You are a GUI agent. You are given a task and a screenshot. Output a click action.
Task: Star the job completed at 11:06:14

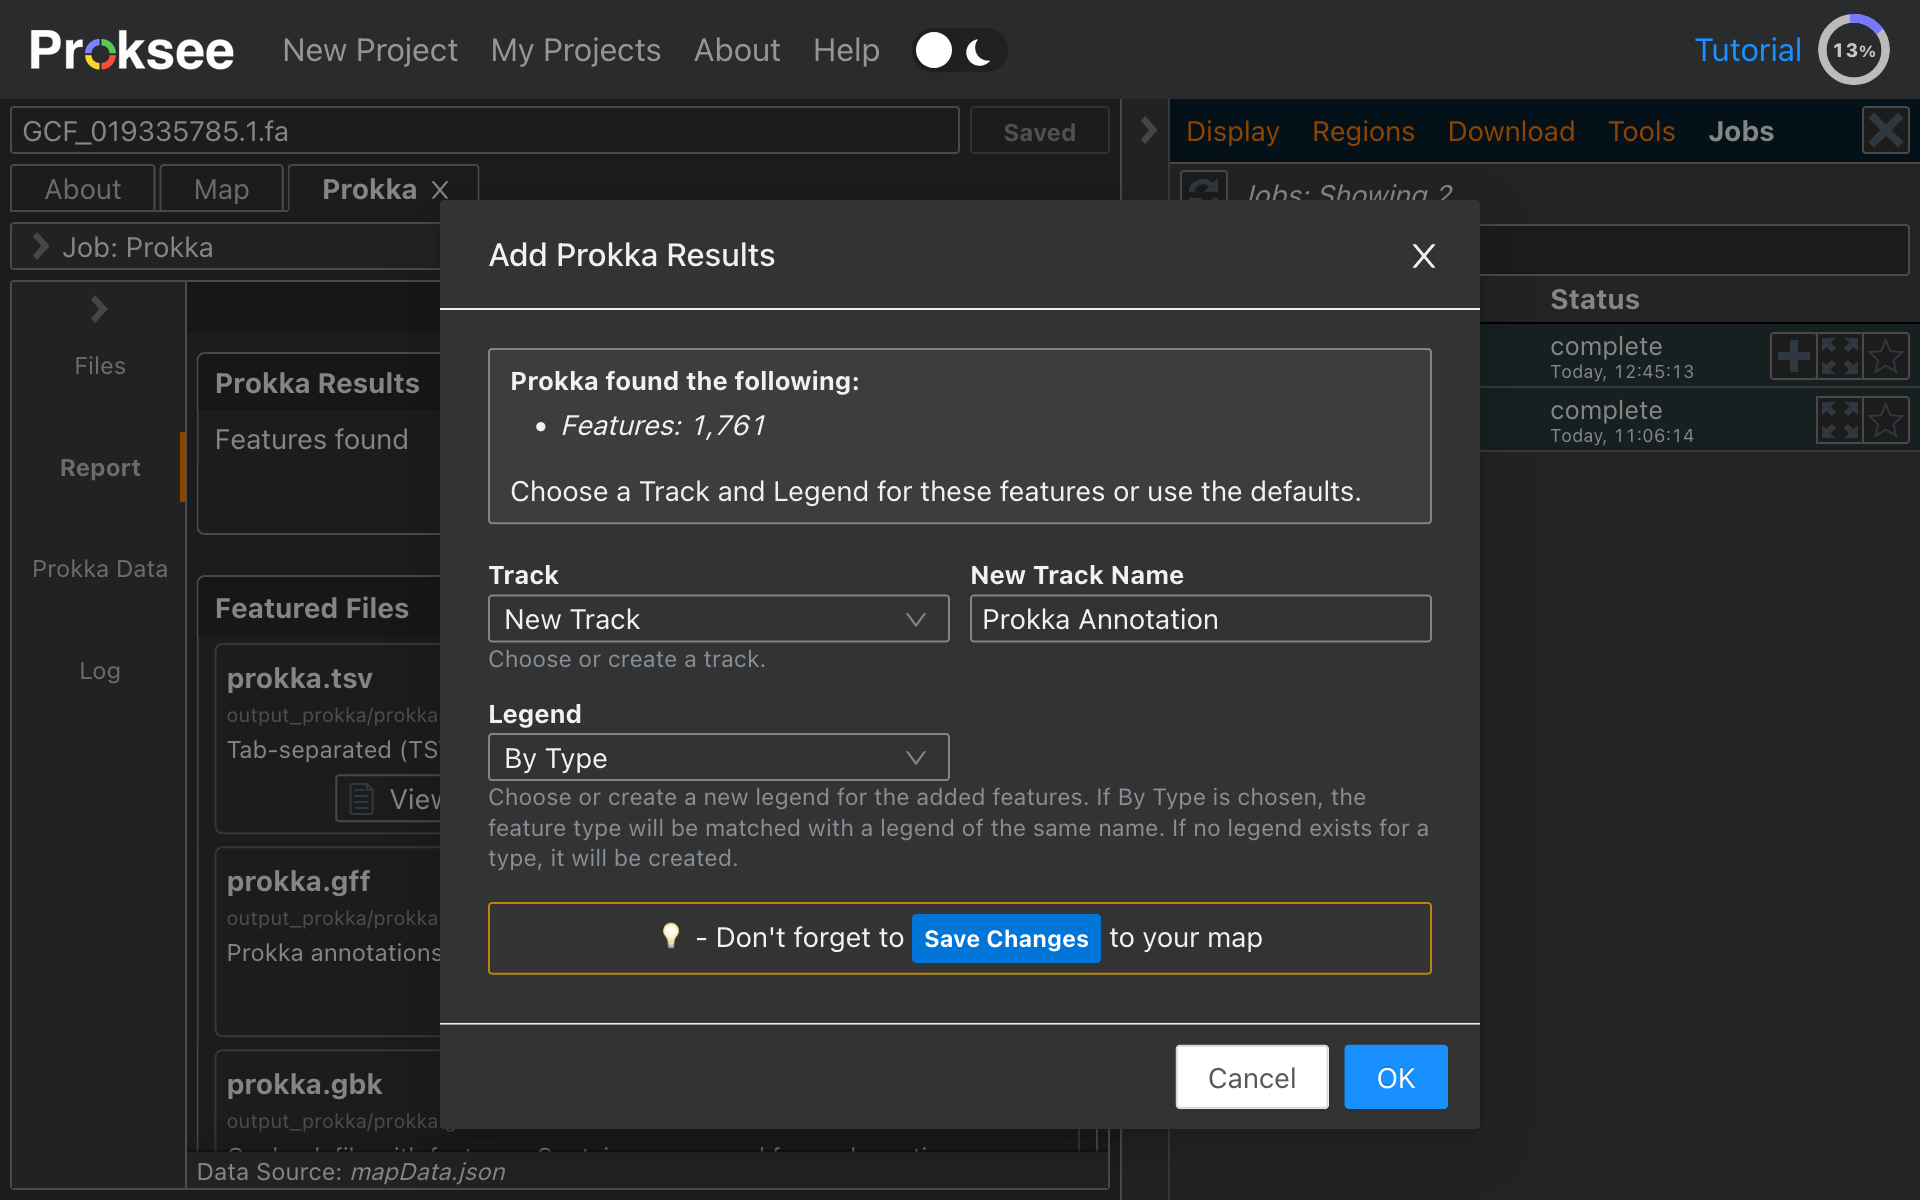(x=1886, y=420)
